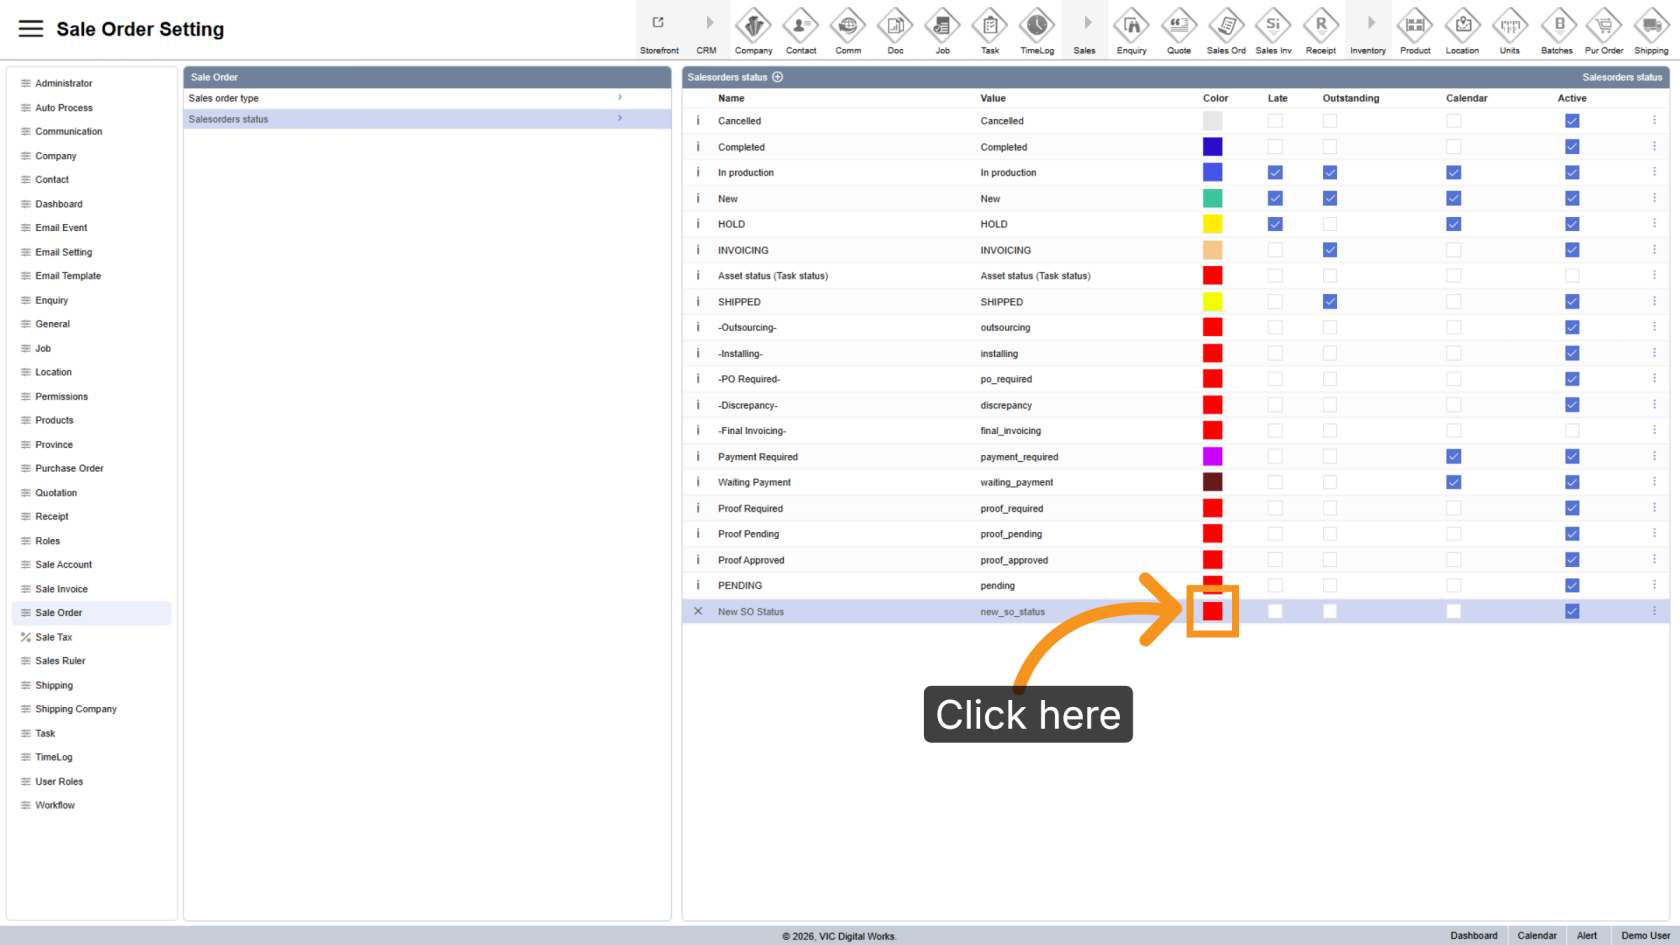Open Email Template settings in sidebar
Screen dimensions: 1680x945
pyautogui.click(x=68, y=276)
